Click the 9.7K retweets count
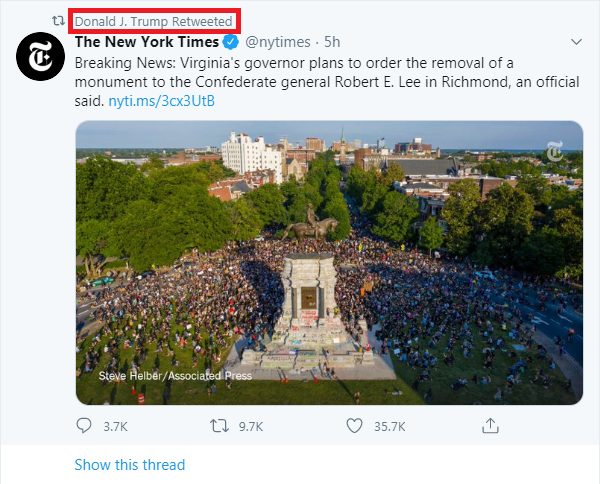 250,426
